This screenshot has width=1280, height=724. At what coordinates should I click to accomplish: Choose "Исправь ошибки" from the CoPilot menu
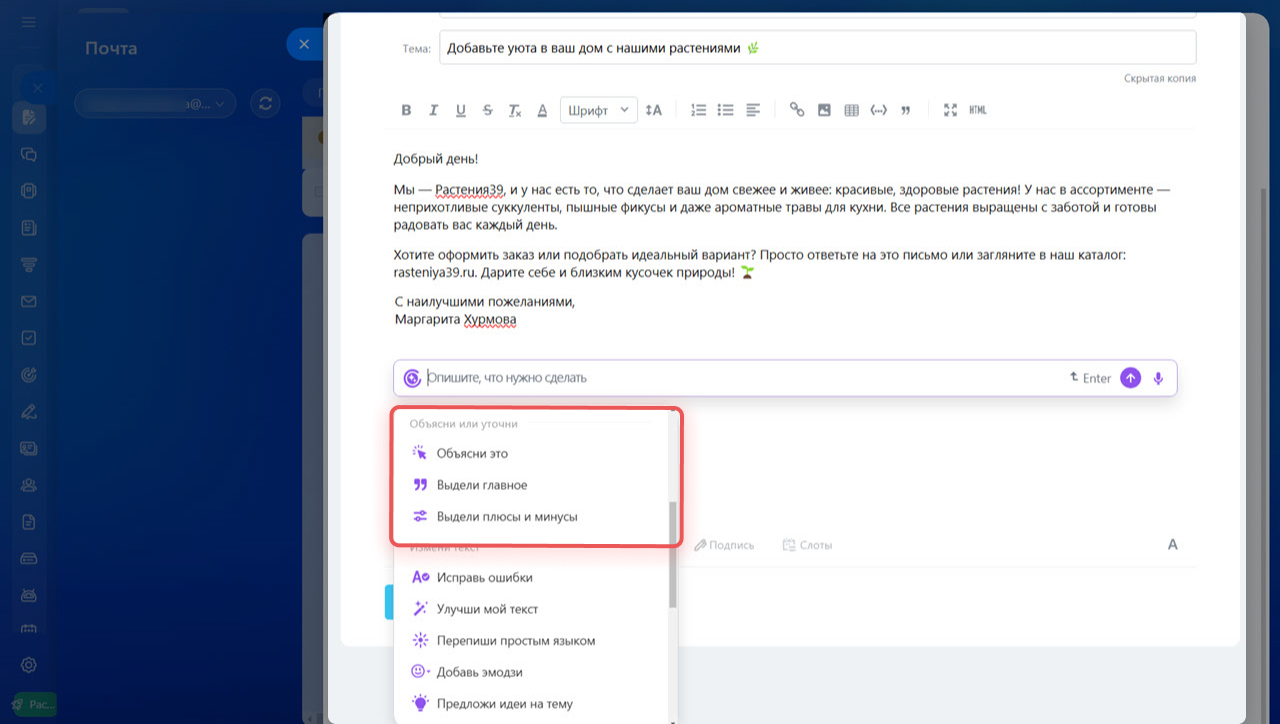point(532,577)
